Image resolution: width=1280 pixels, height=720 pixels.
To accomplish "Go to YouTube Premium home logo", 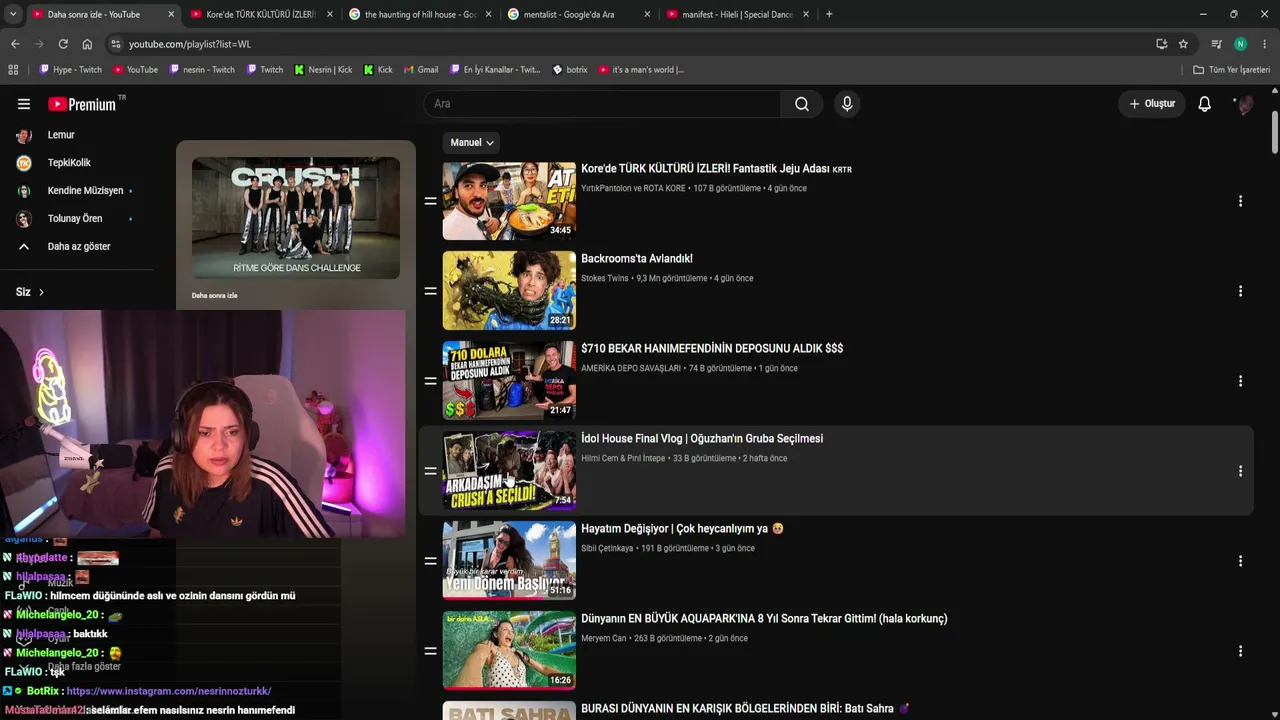I will tap(82, 104).
